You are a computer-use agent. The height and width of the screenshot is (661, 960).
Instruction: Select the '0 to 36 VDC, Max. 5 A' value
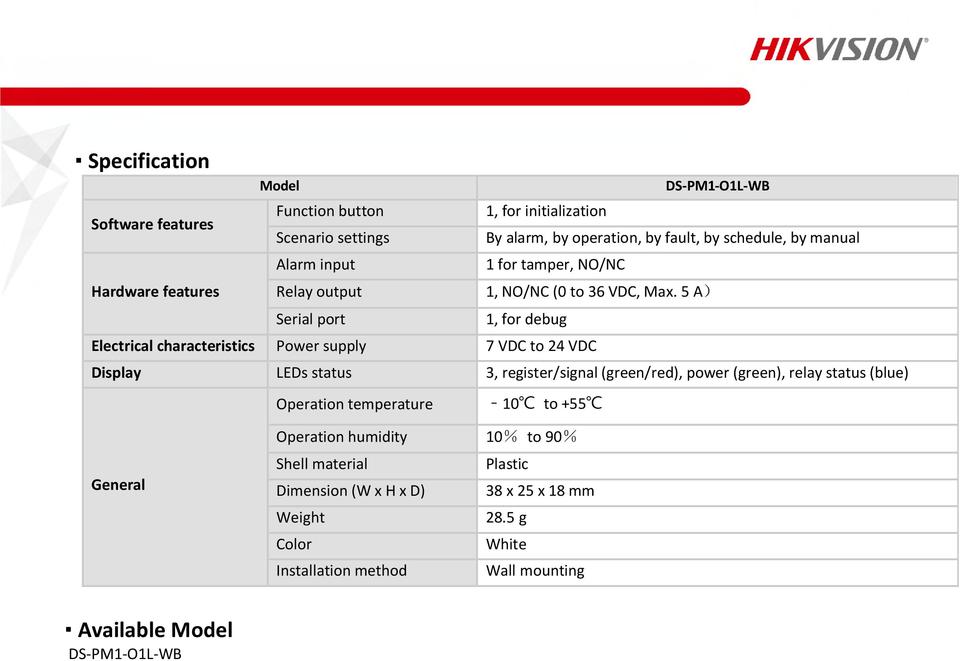pos(599,292)
